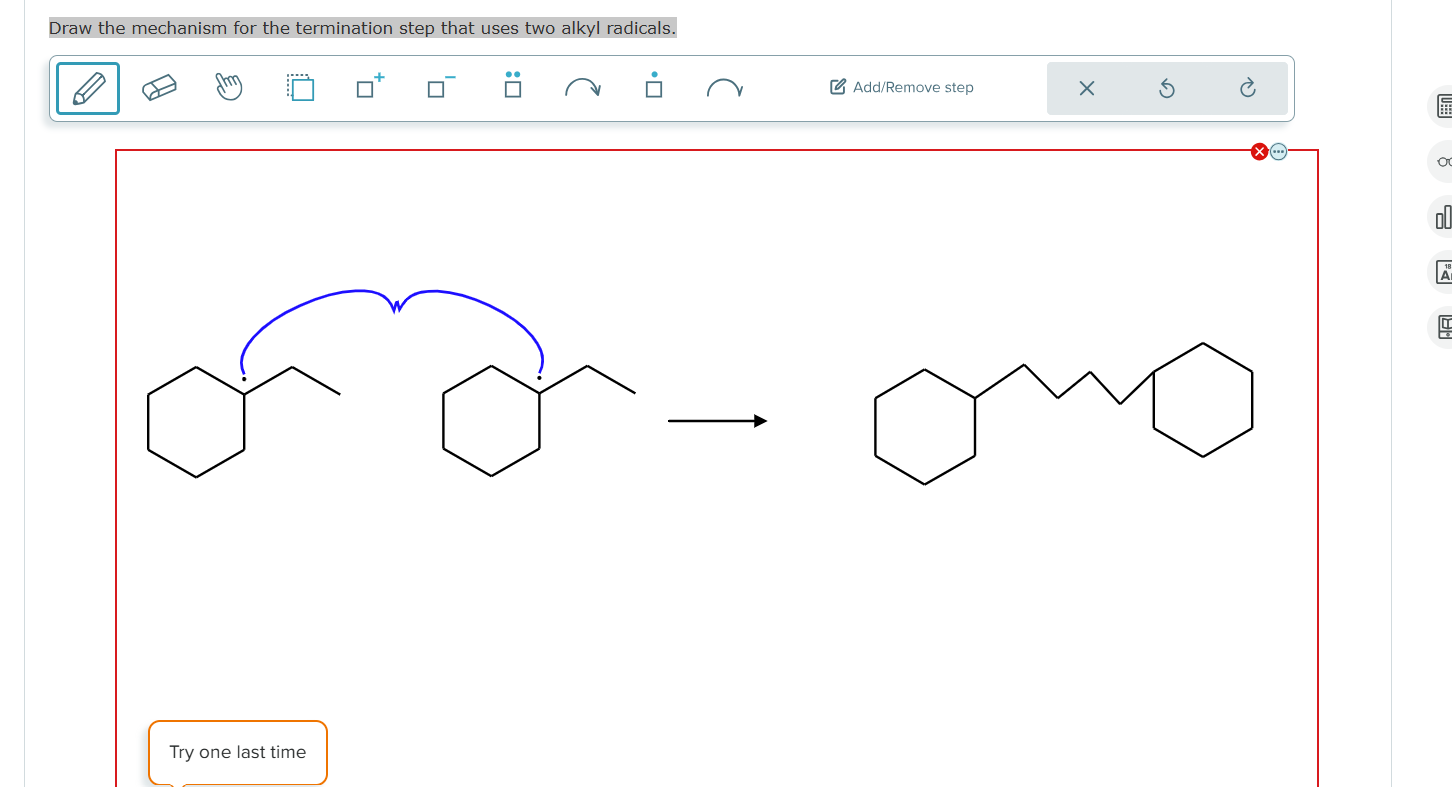Click the undo icon
The height and width of the screenshot is (787, 1452).
1166,88
